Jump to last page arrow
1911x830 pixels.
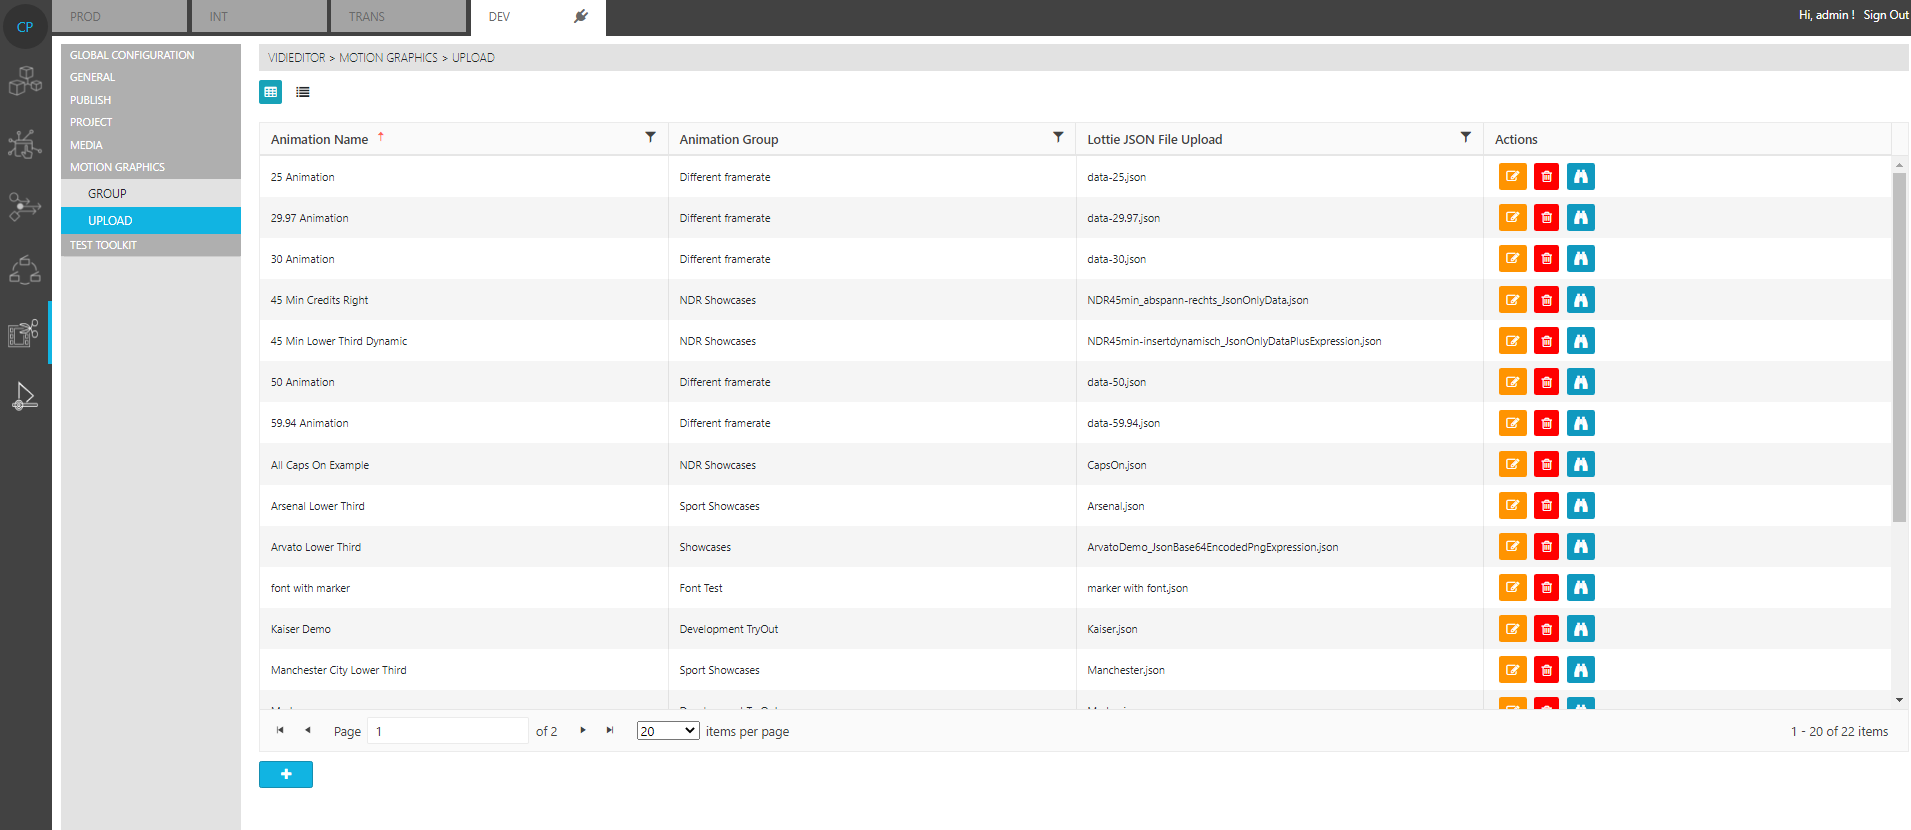click(610, 731)
